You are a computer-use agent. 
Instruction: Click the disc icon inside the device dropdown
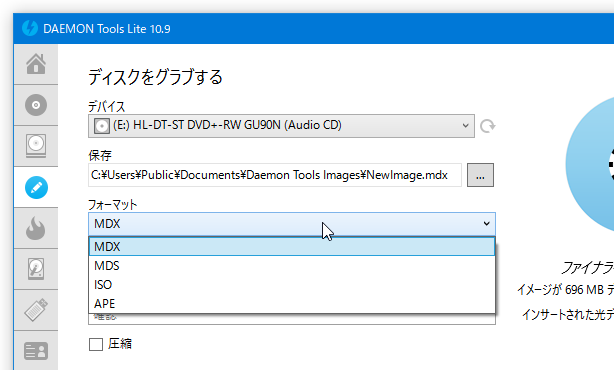[x=101, y=126]
